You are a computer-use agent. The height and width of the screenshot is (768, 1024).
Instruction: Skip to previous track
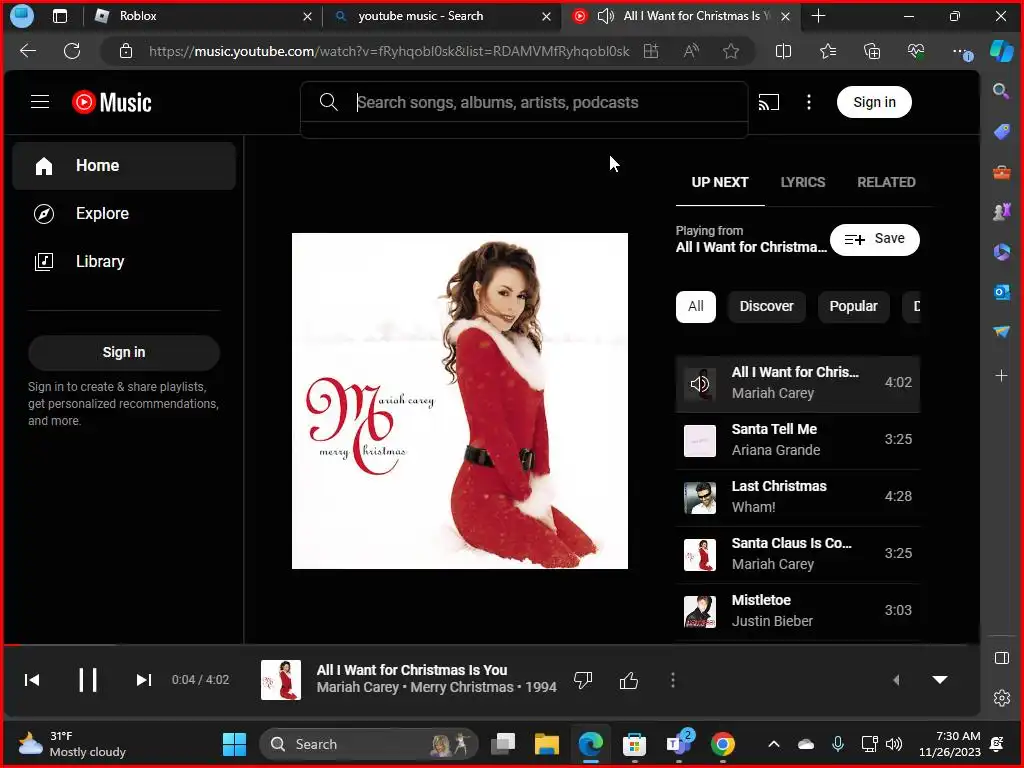click(32, 680)
